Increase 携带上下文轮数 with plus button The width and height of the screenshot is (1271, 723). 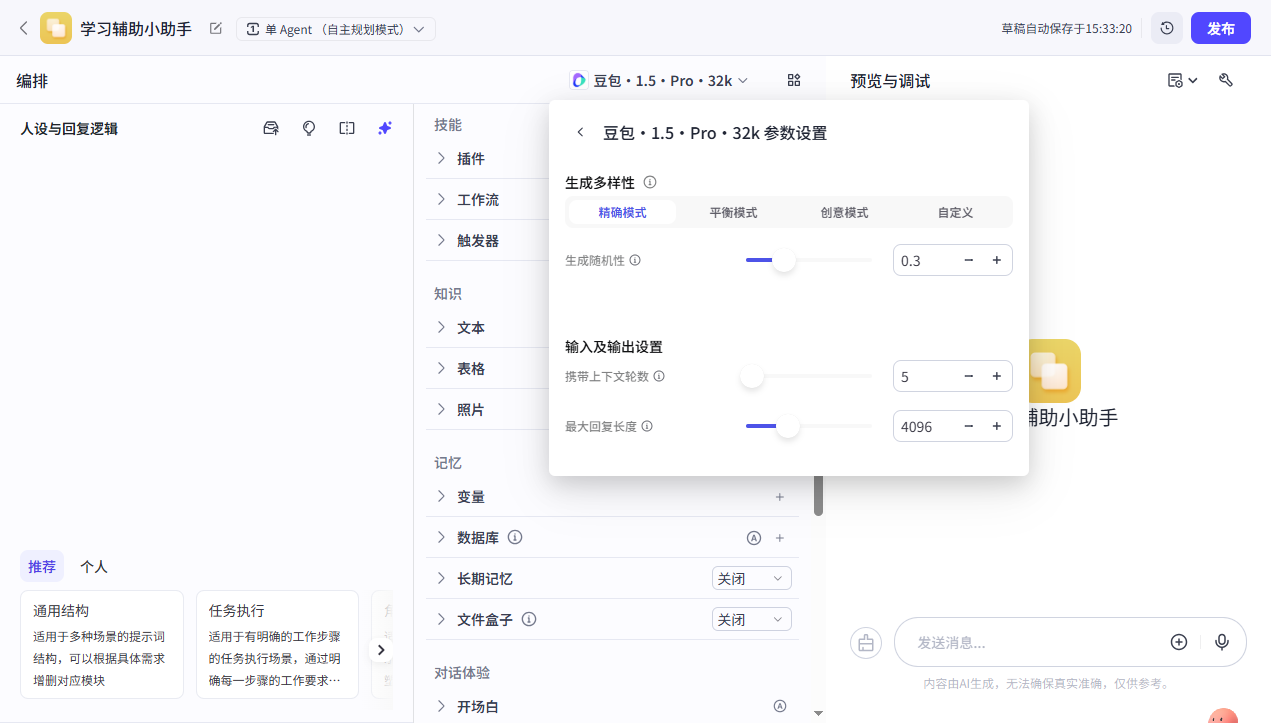pos(996,376)
